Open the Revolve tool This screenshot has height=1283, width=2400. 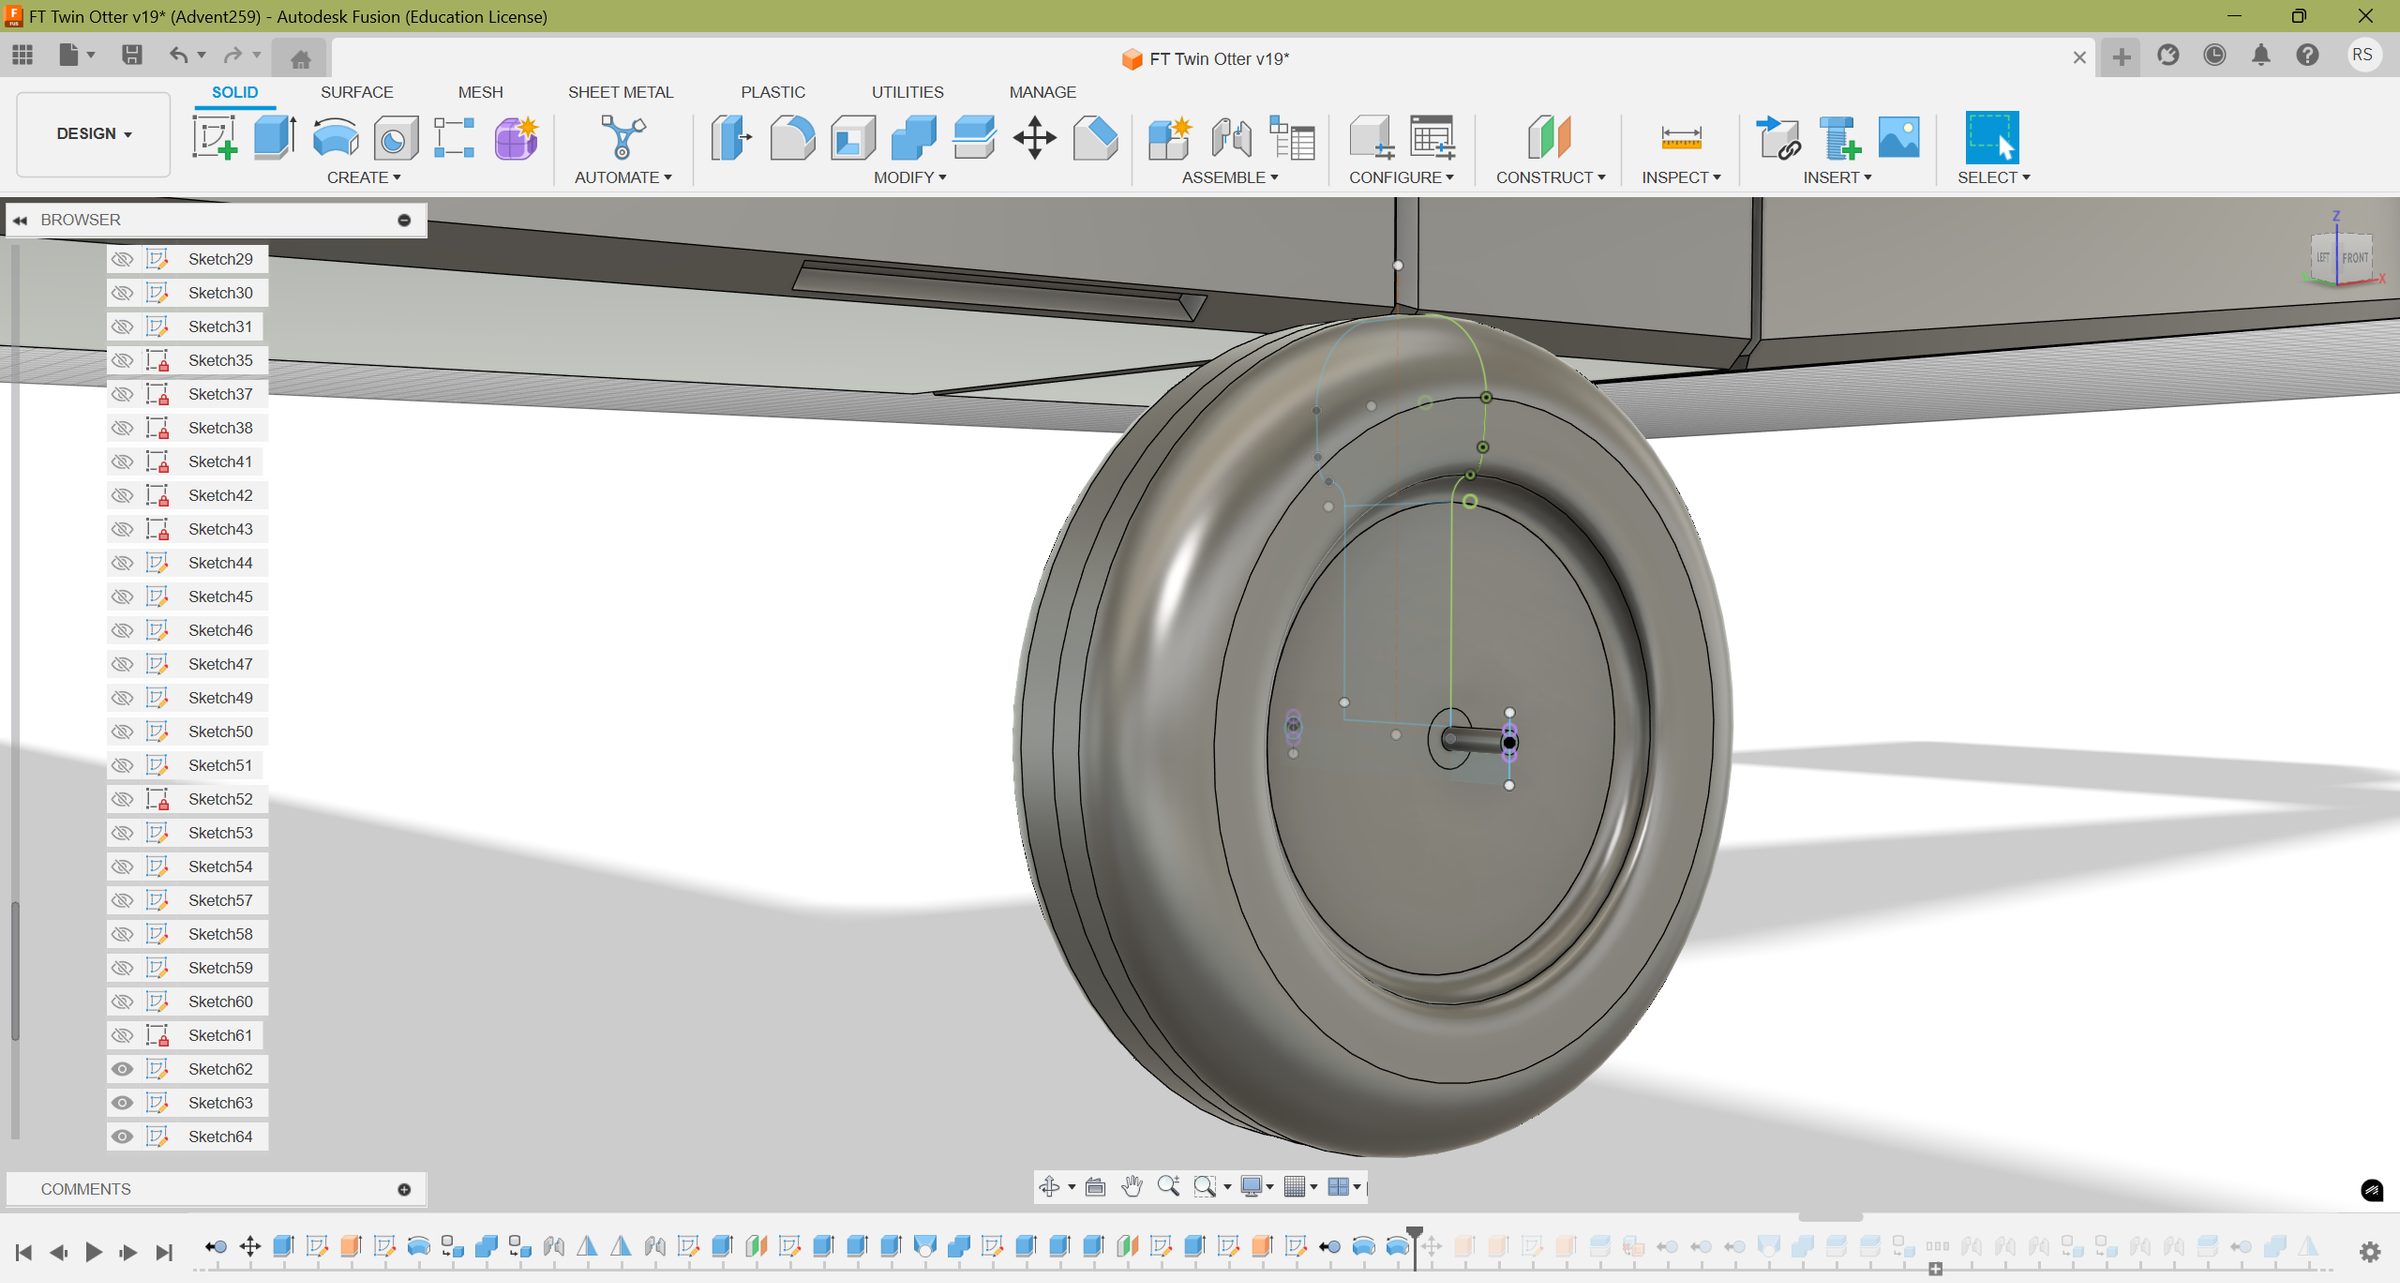pos(335,137)
